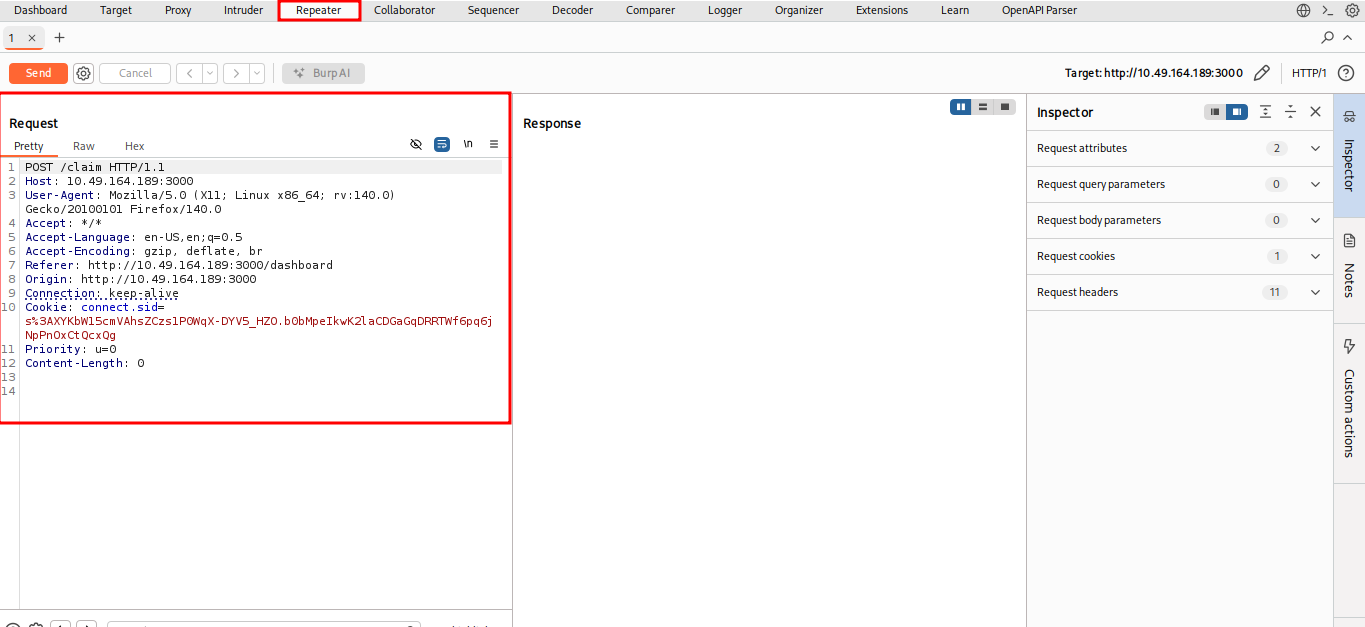Open the Learn tab
Viewport: 1365px width, 627px height.
(955, 10)
